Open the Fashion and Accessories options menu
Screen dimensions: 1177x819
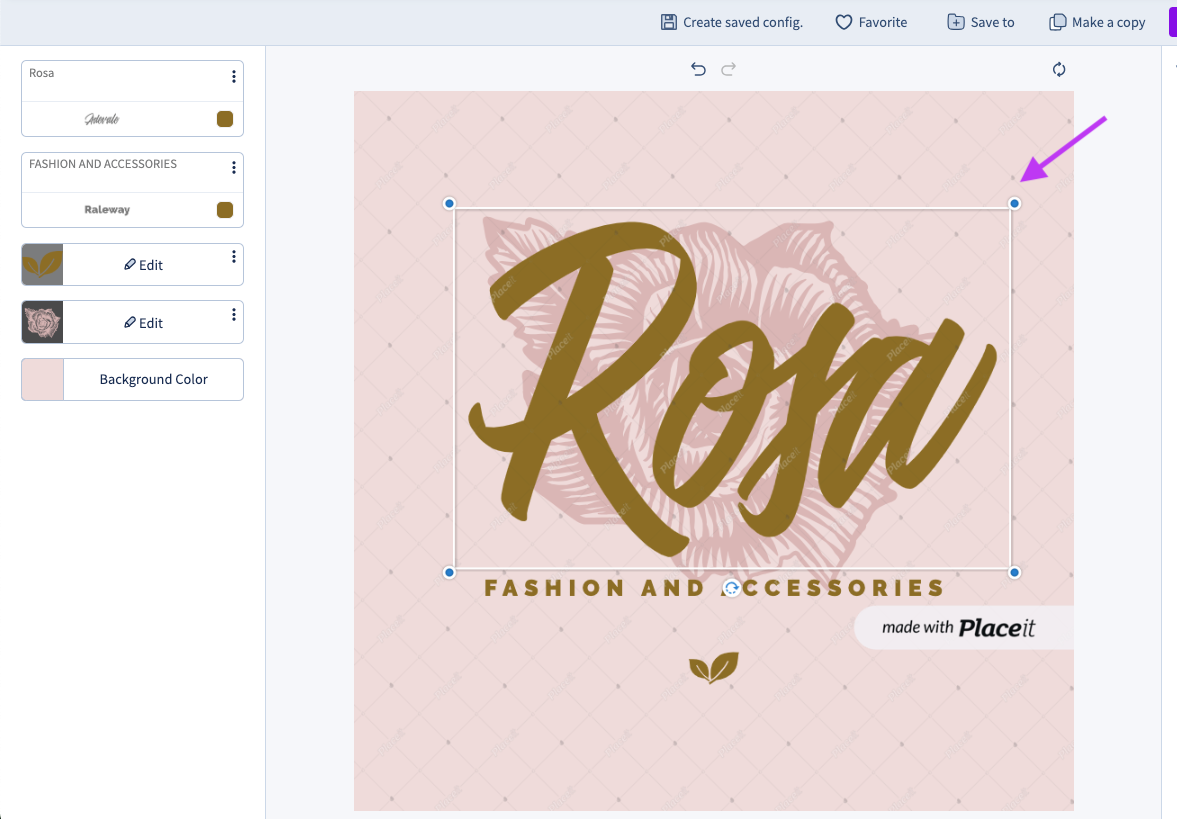click(234, 168)
